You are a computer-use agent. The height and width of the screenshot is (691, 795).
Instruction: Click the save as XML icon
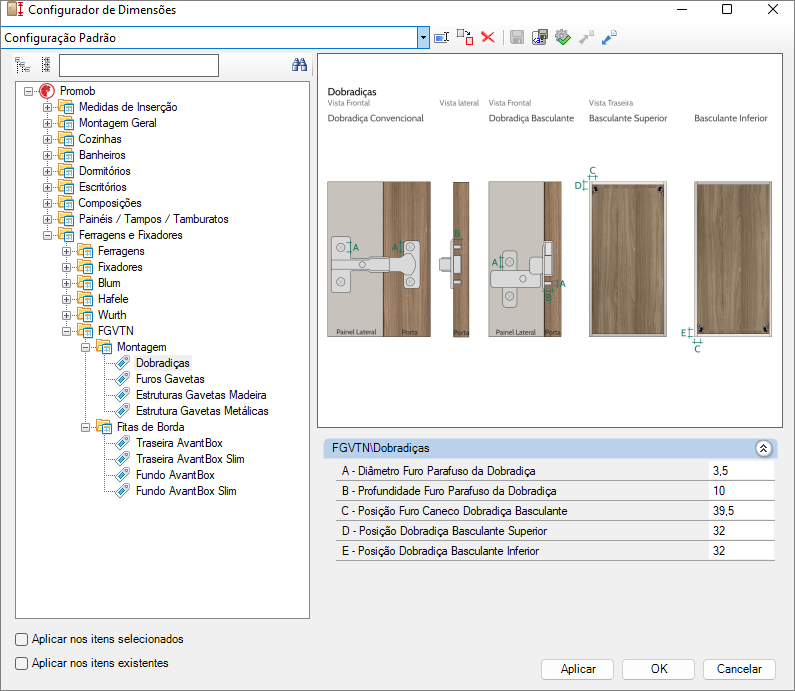coord(539,38)
